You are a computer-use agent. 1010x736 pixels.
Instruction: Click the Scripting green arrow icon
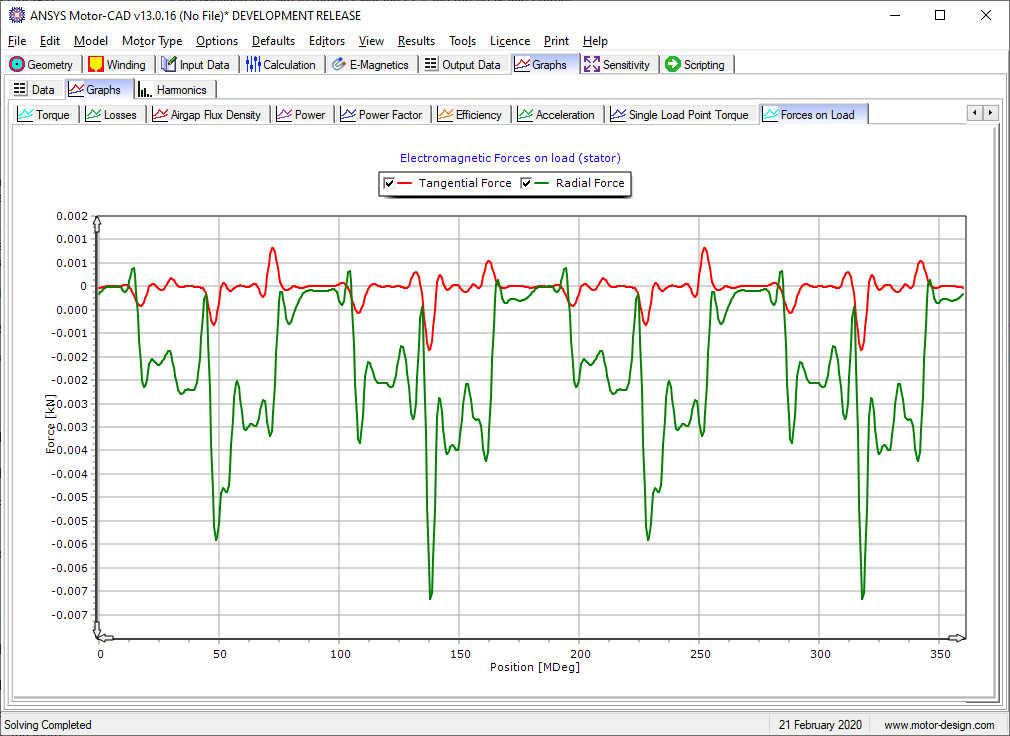point(672,64)
